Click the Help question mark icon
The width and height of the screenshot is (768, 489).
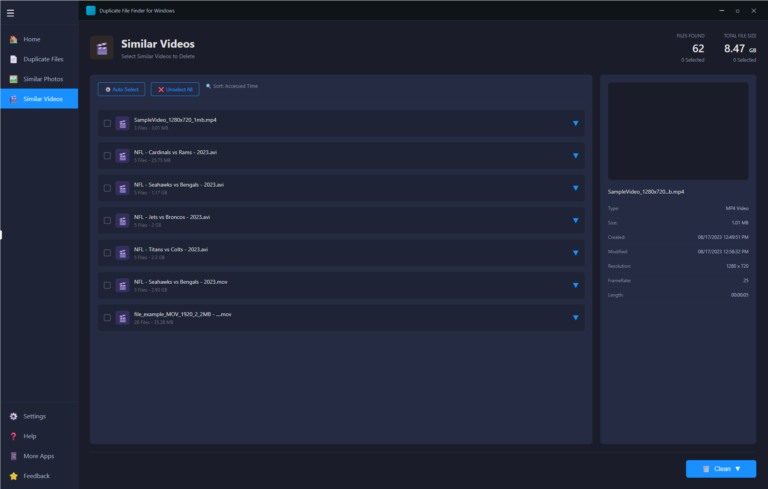14,436
